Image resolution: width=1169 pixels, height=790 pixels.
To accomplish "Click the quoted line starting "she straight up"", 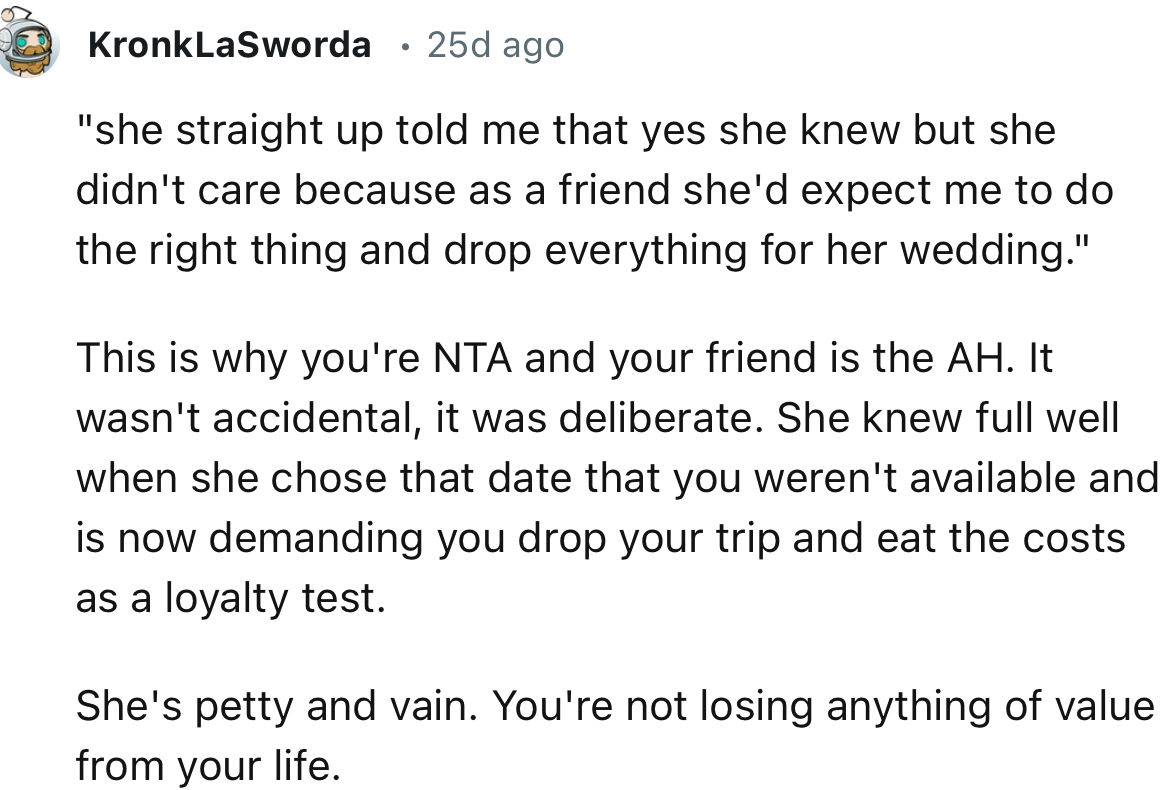I will coord(565,132).
